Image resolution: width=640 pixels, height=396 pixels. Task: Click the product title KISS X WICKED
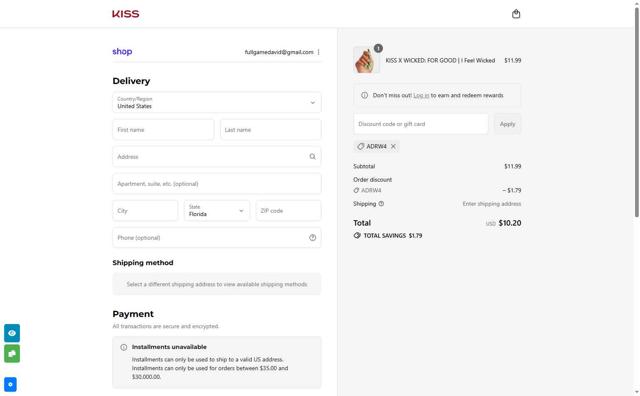click(x=440, y=60)
